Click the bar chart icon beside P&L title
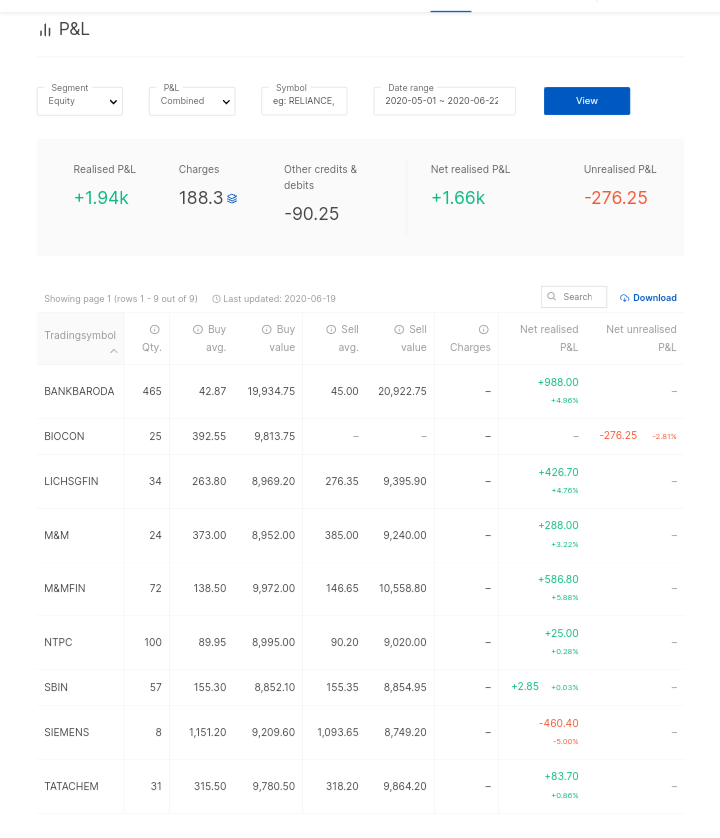The image size is (720, 838). point(45,30)
